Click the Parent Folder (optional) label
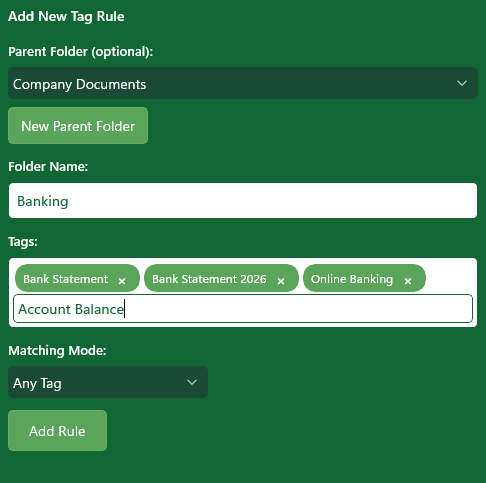Viewport: 486px width, 483px height. click(x=81, y=52)
